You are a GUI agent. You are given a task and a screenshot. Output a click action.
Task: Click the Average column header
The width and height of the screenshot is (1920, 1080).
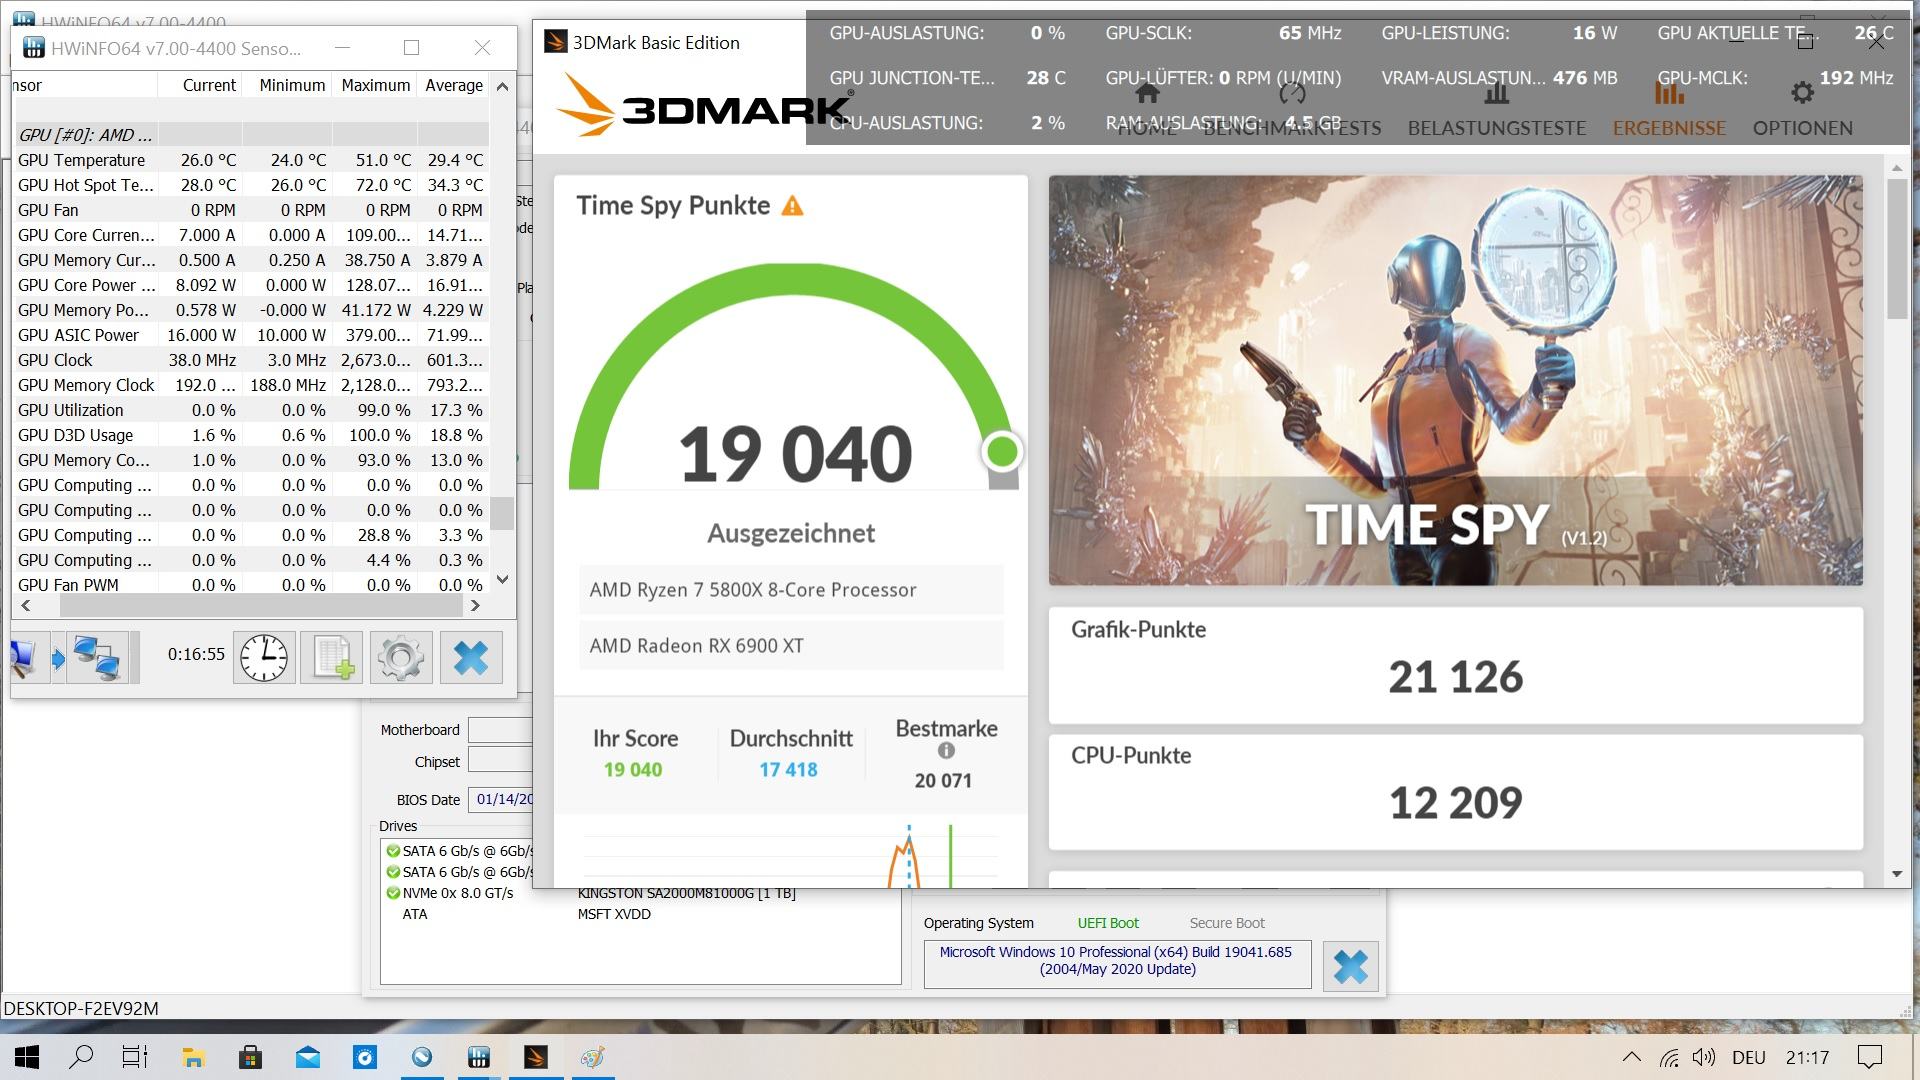point(453,85)
